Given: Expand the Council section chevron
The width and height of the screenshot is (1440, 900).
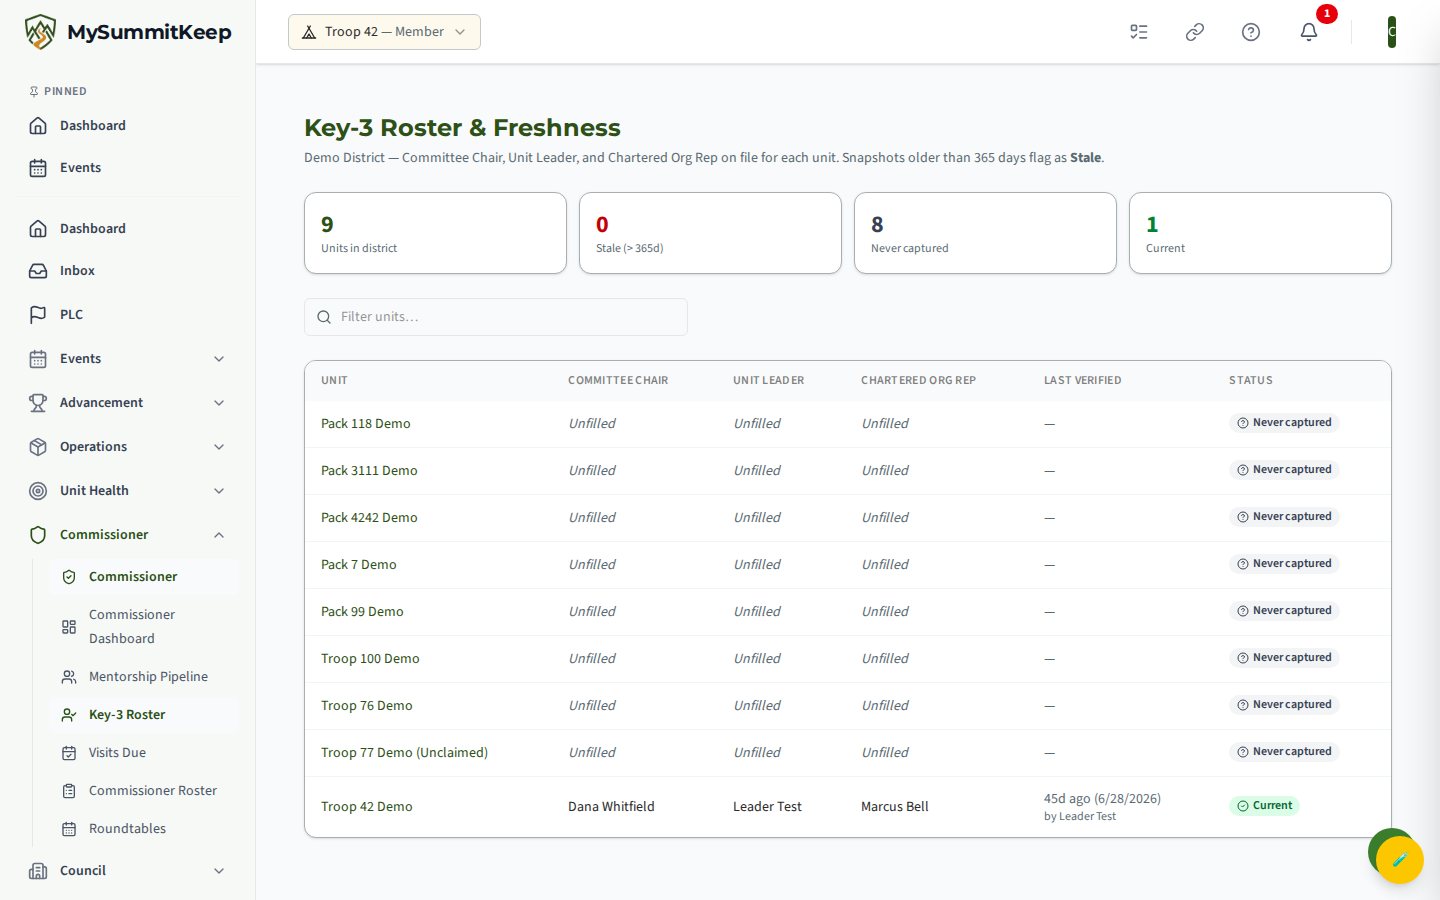Looking at the screenshot, I should click(219, 871).
